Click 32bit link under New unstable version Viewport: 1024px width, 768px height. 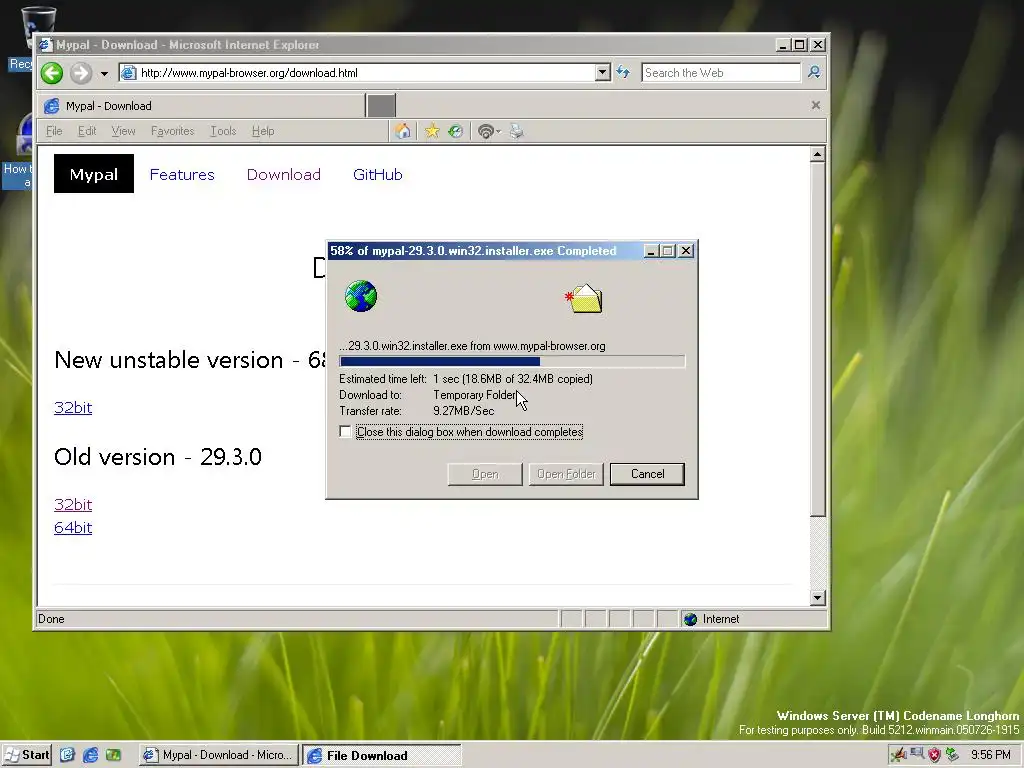(x=73, y=408)
